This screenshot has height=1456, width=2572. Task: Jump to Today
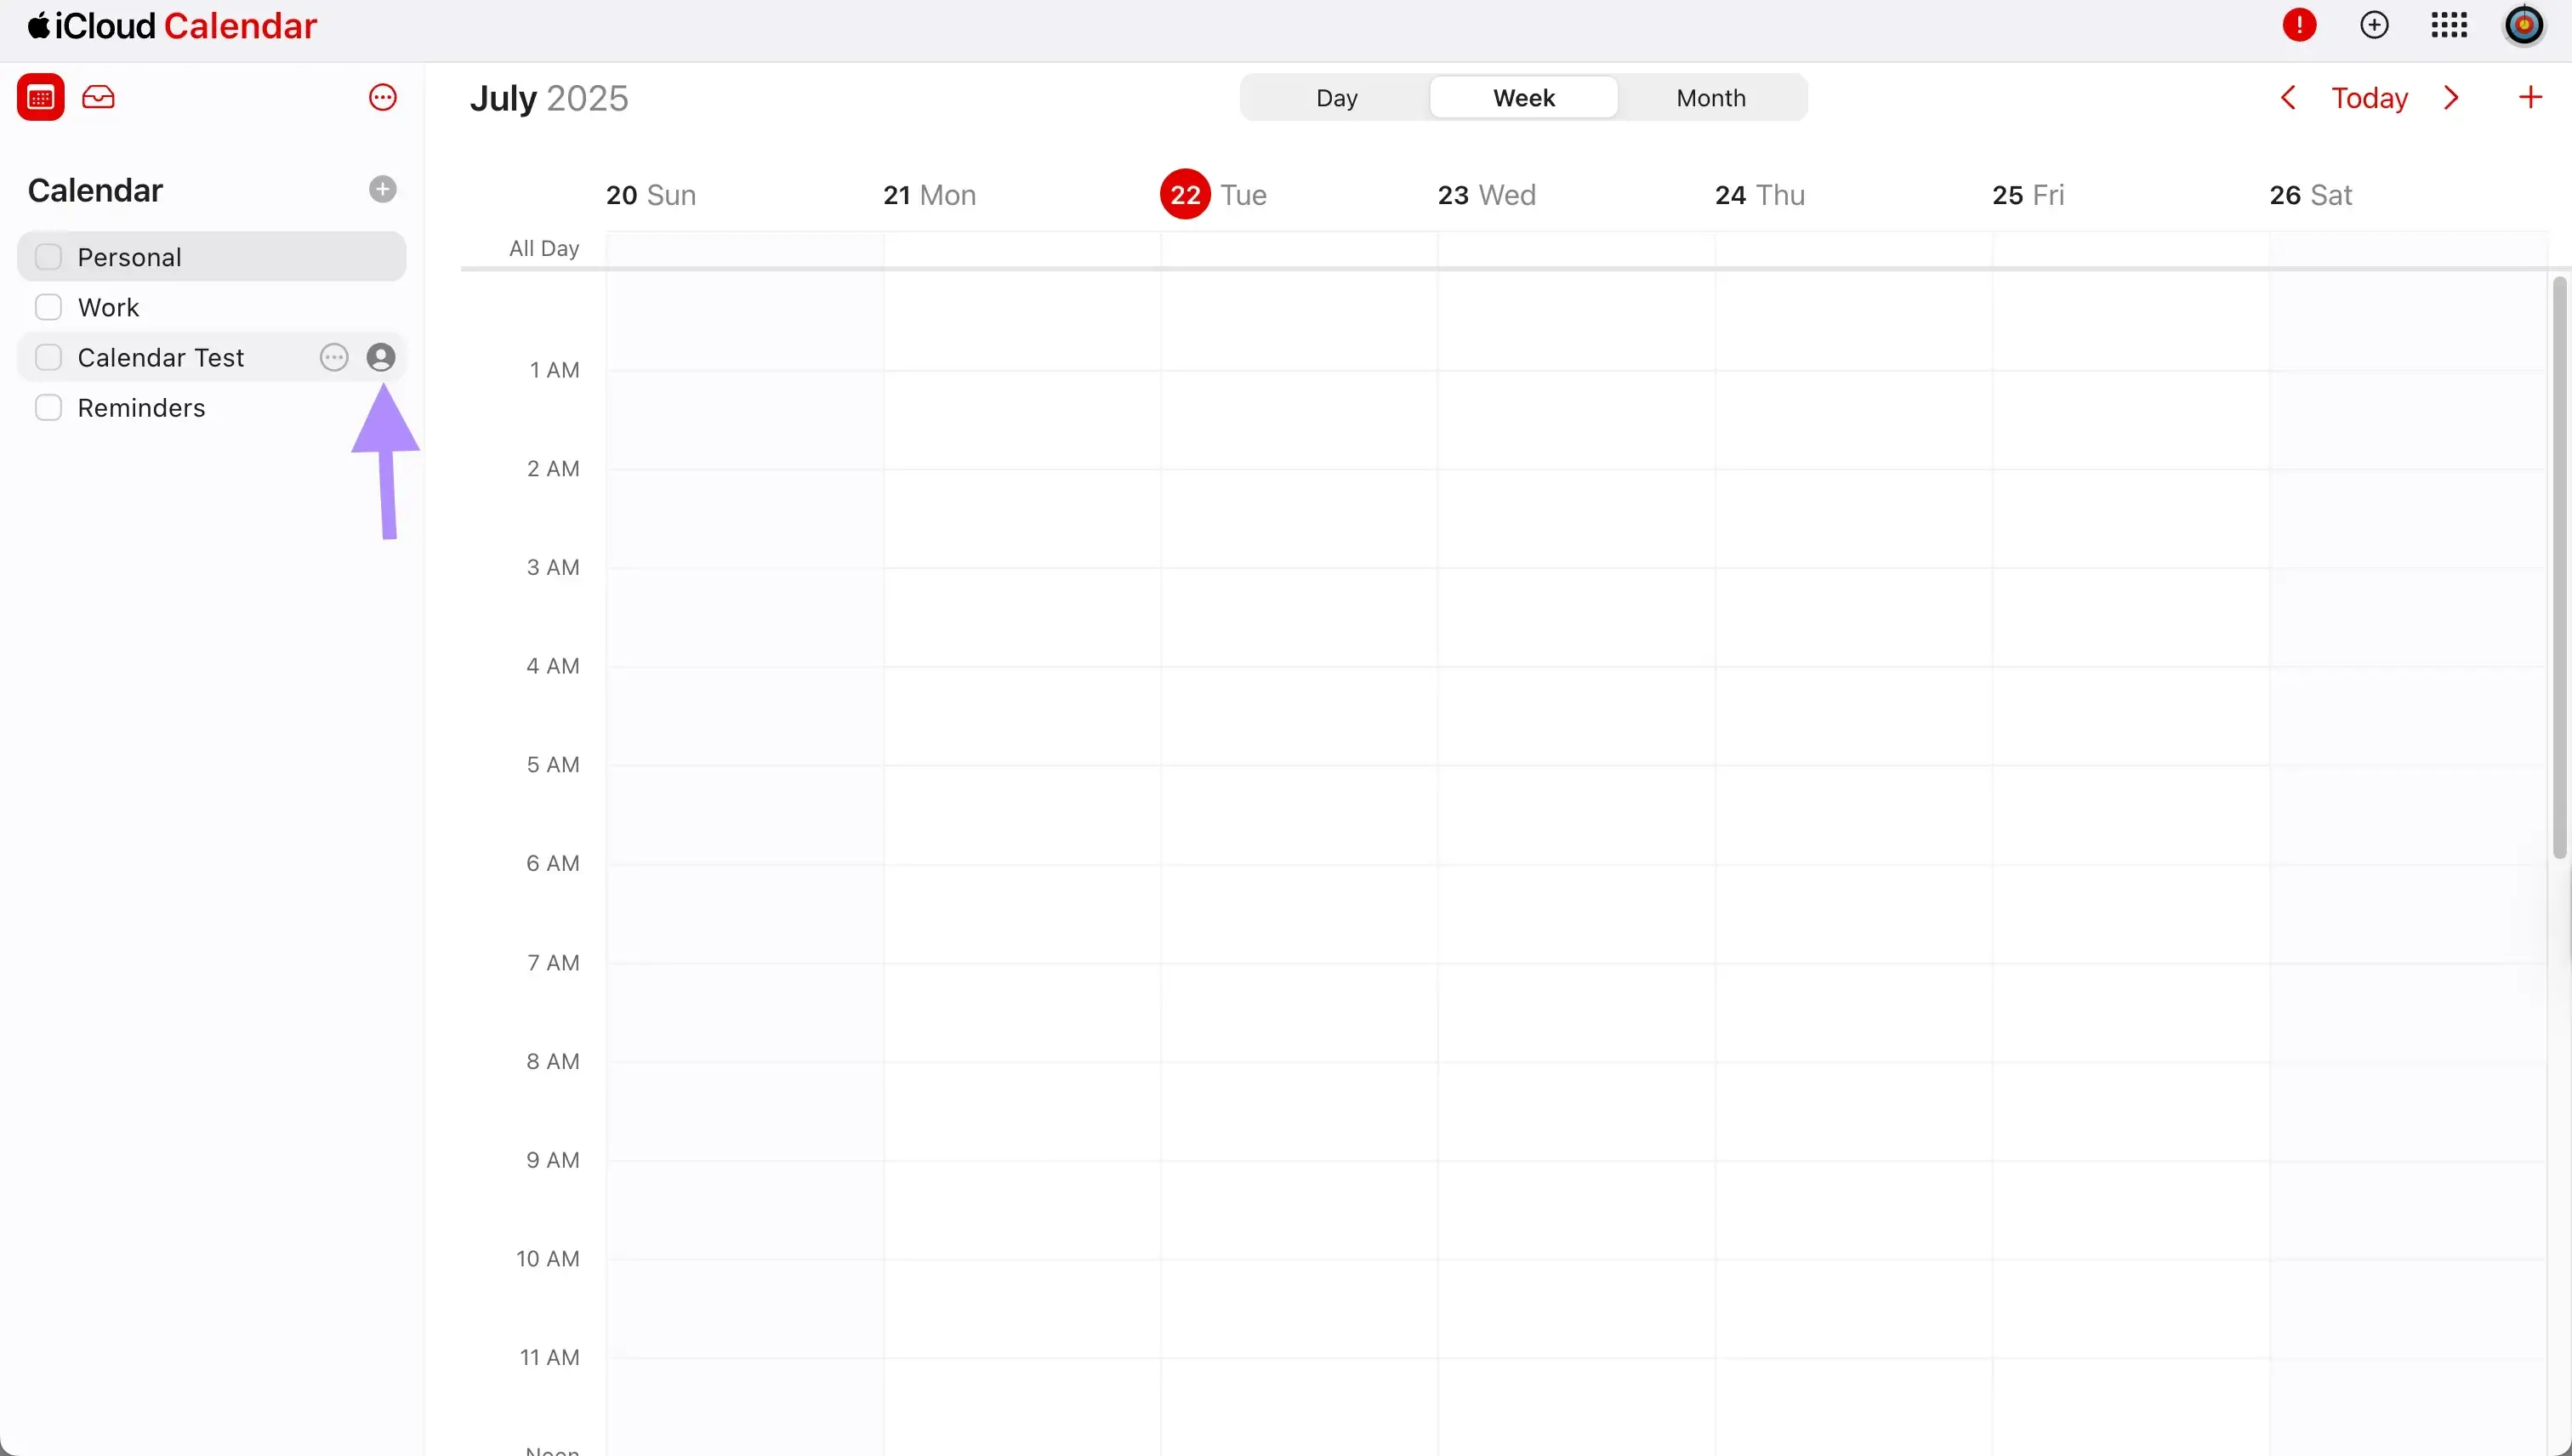click(2370, 97)
